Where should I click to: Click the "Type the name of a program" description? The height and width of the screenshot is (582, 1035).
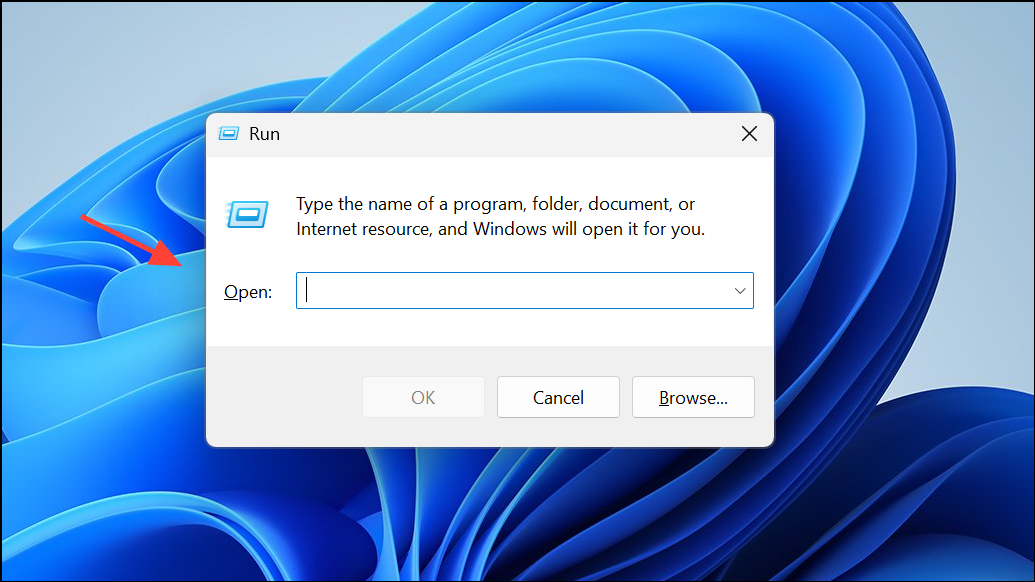(x=500, y=216)
